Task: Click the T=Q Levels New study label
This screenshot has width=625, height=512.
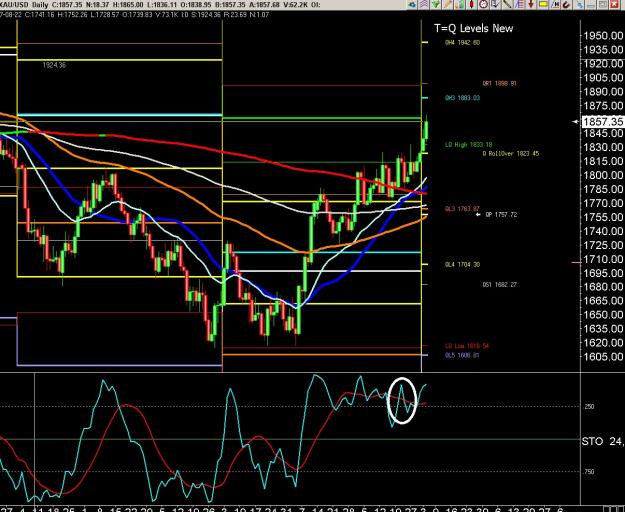Action: coord(474,28)
